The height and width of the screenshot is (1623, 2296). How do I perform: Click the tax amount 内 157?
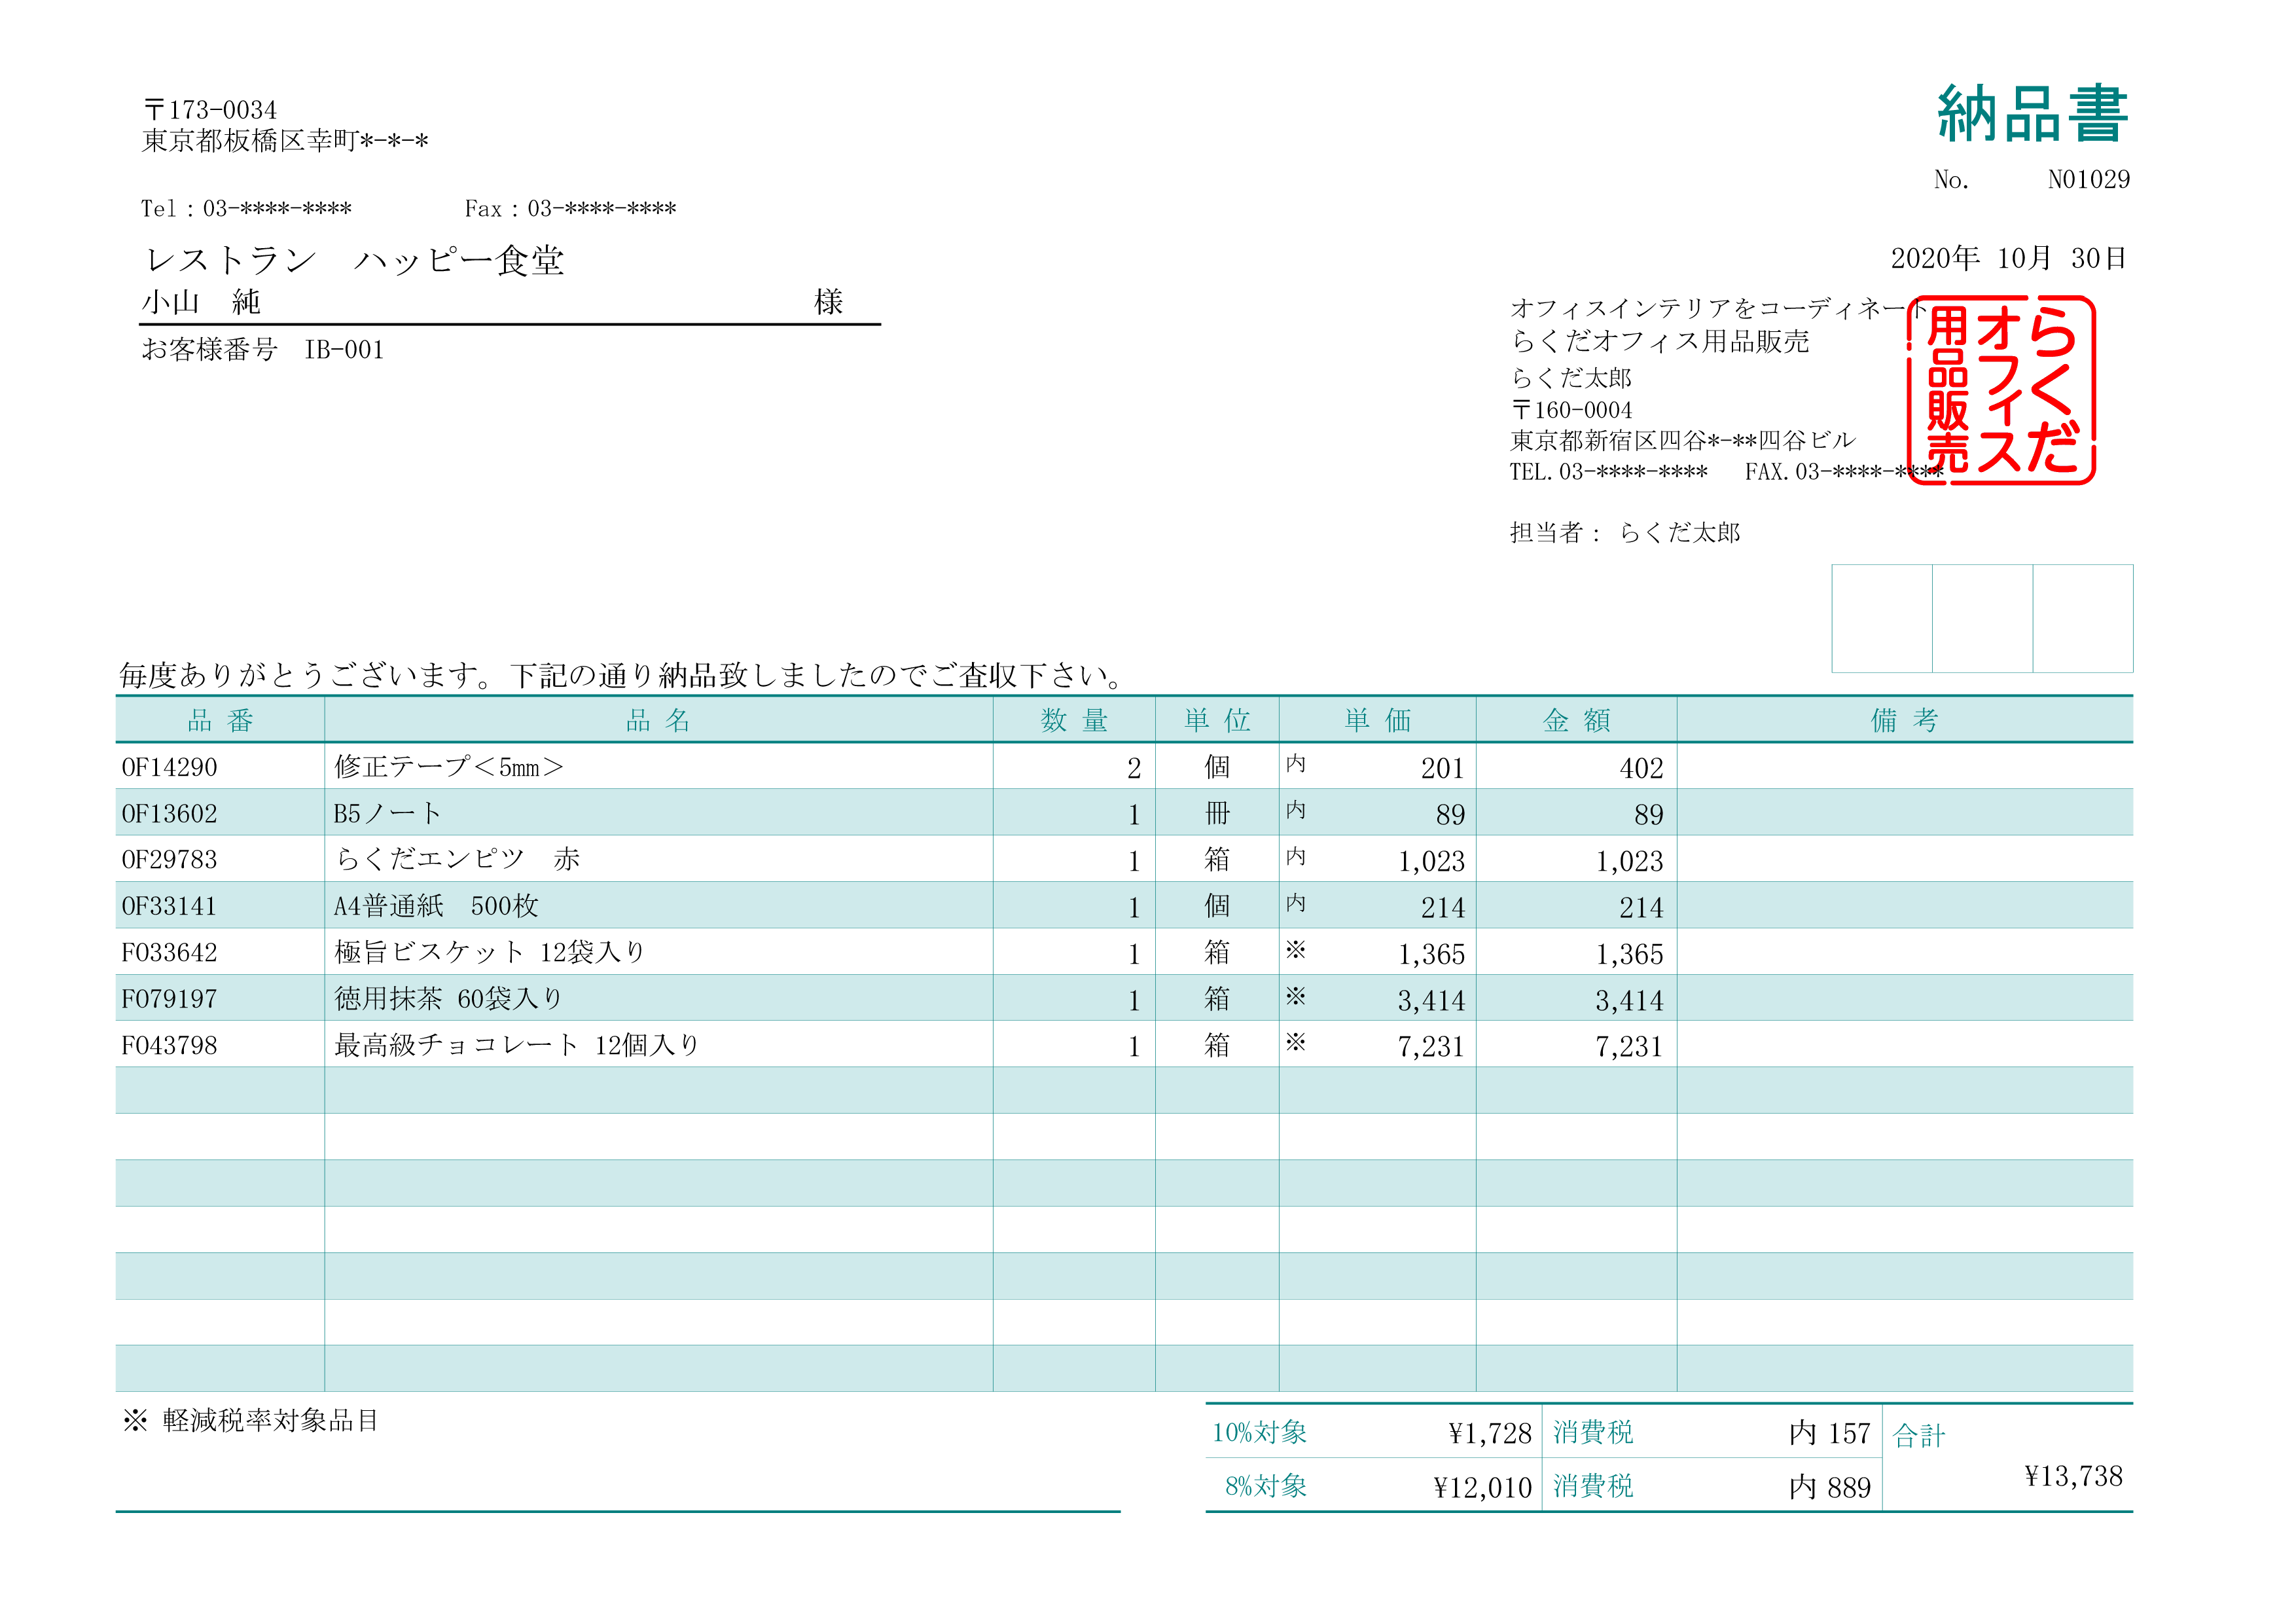[x=1829, y=1435]
